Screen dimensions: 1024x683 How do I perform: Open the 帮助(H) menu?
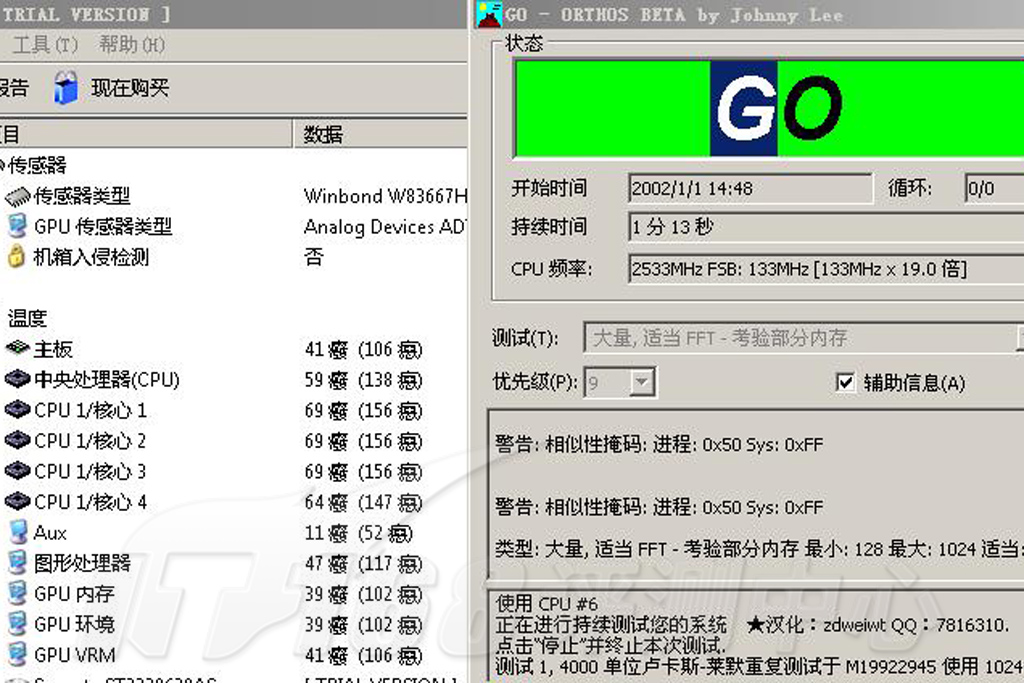click(x=131, y=45)
